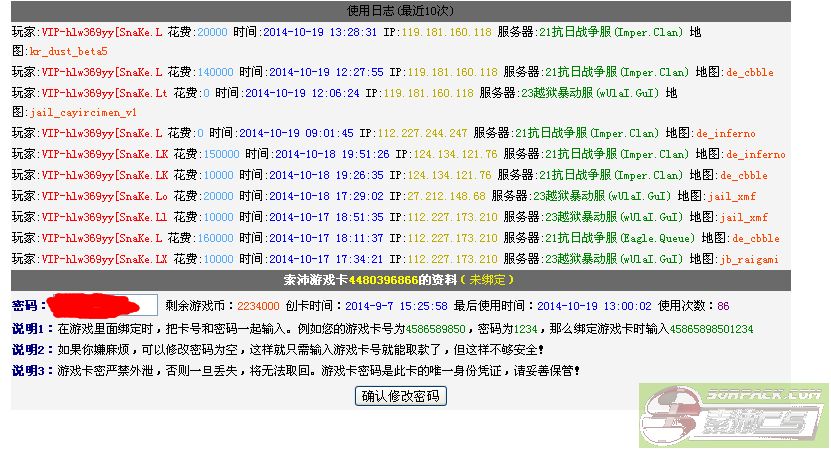Click the 使用次数 value 86
Image resolution: width=831 pixels, height=450 pixels.
pos(723,306)
